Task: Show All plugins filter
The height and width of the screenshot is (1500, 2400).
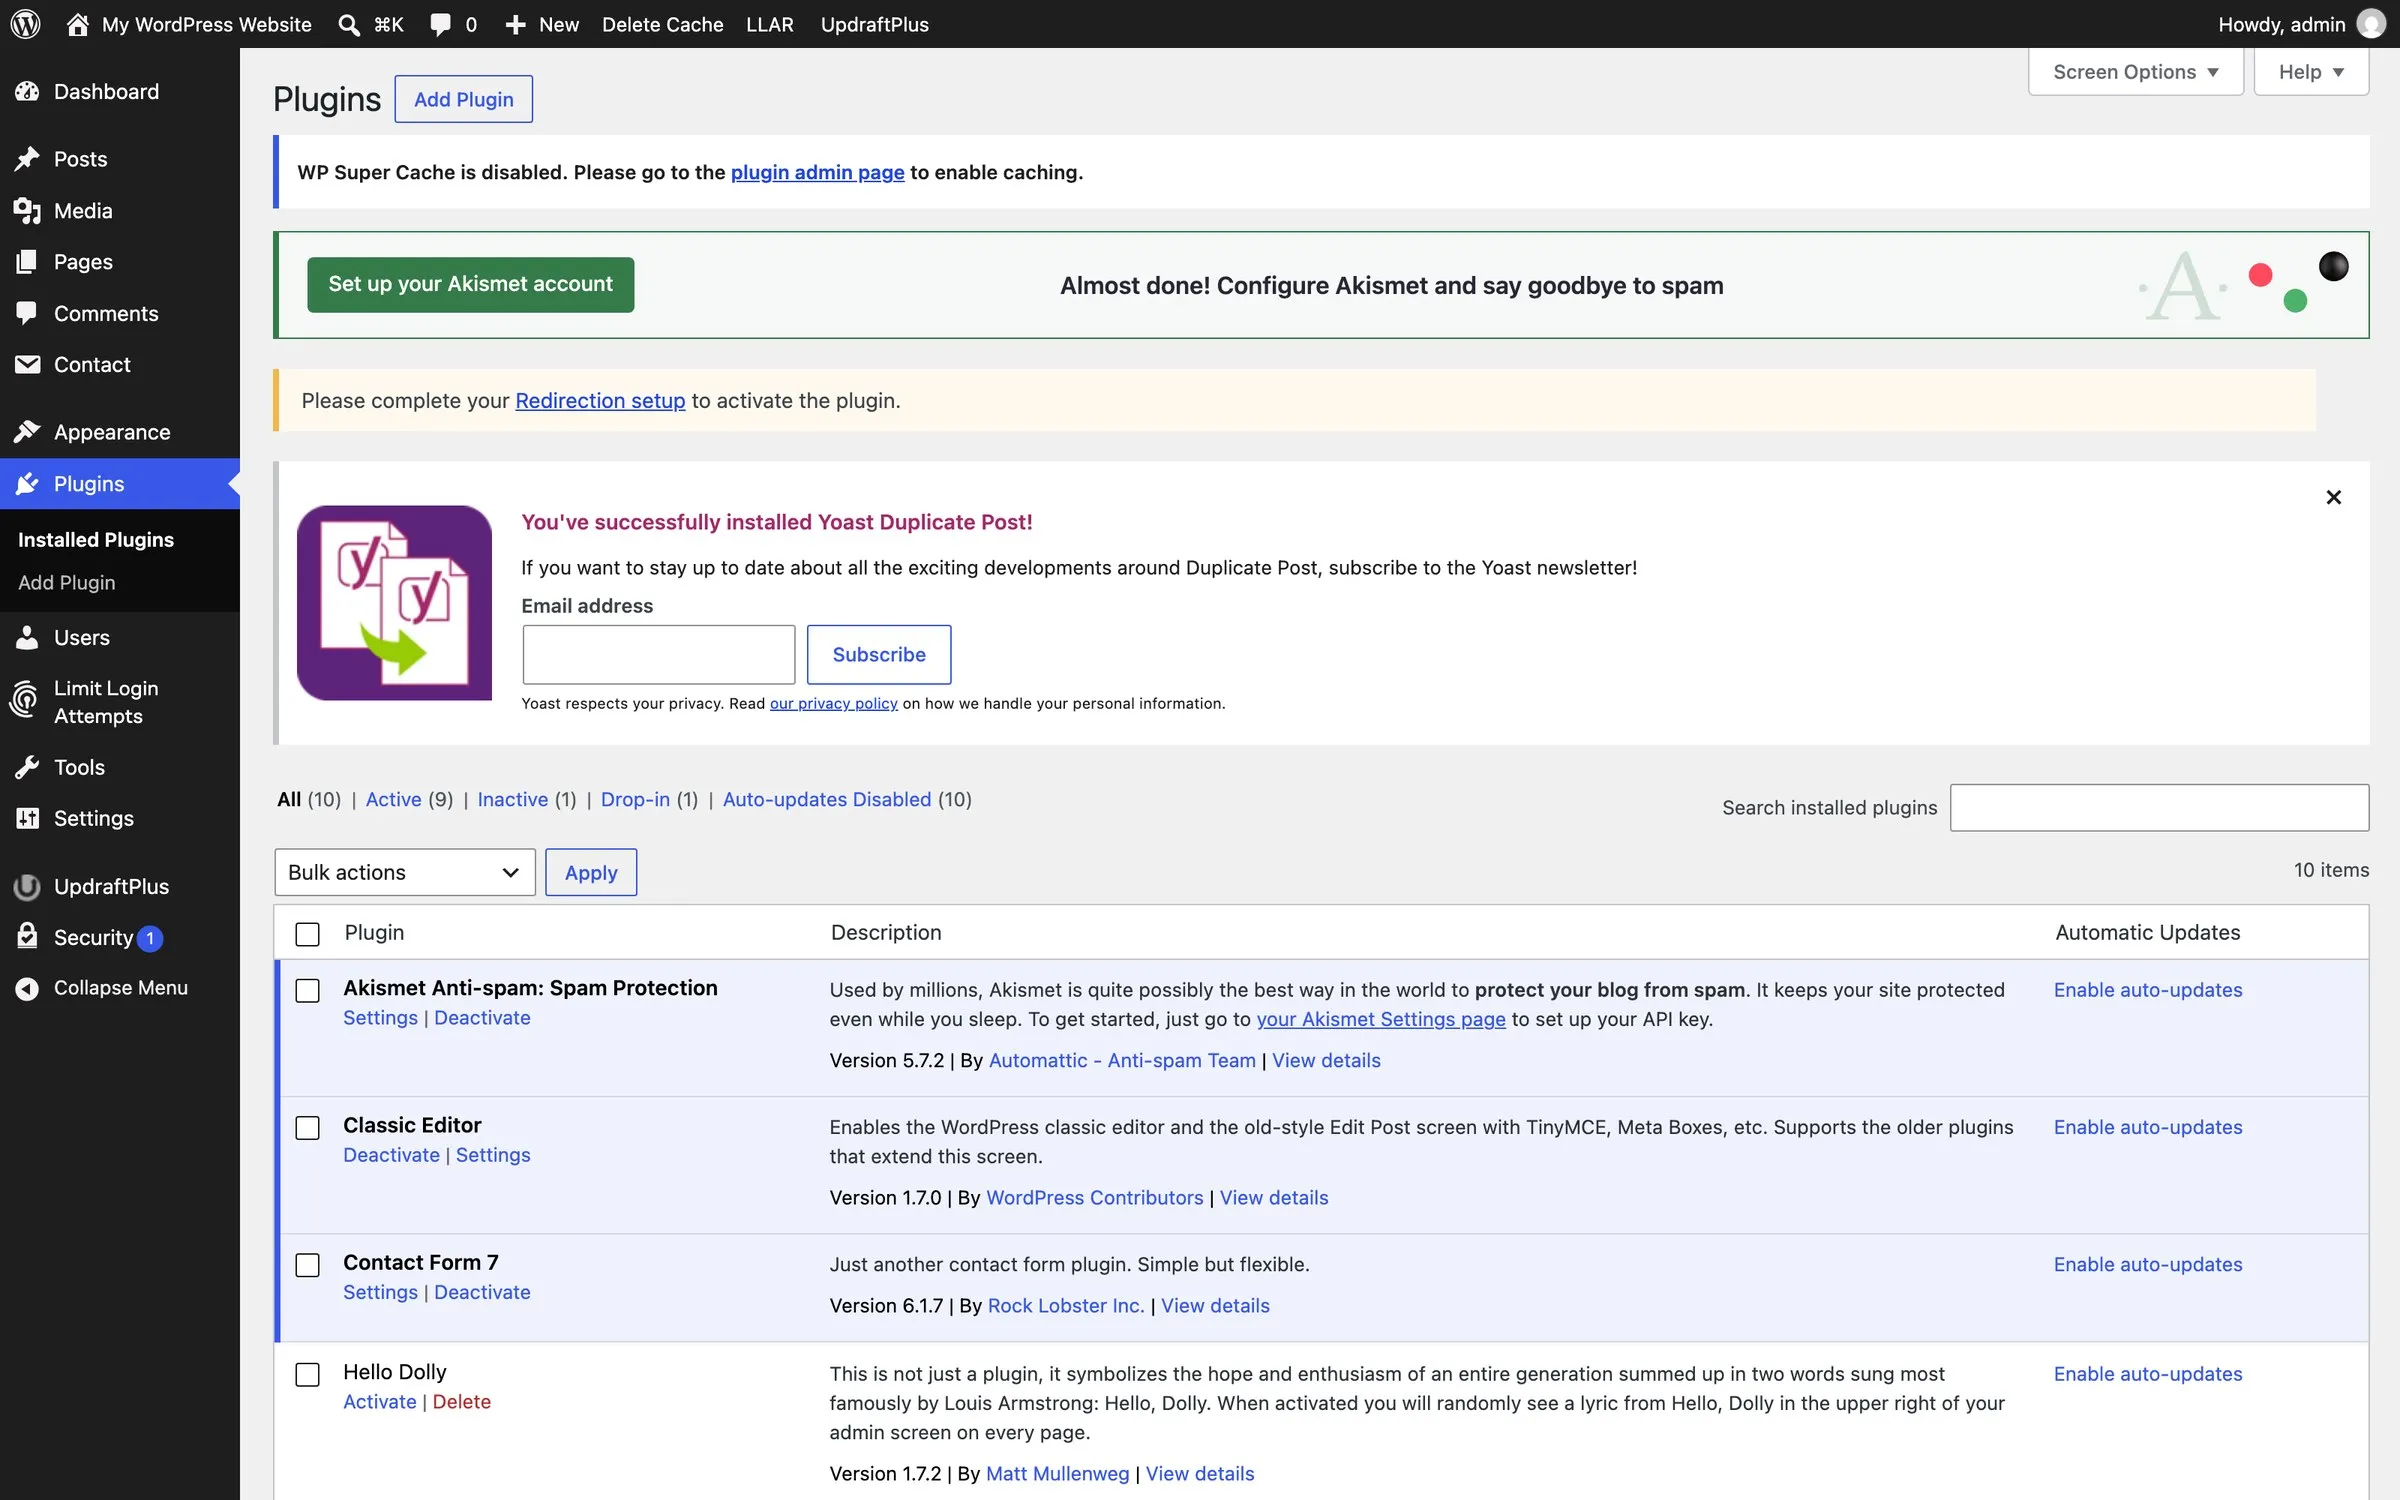Action: pos(289,799)
